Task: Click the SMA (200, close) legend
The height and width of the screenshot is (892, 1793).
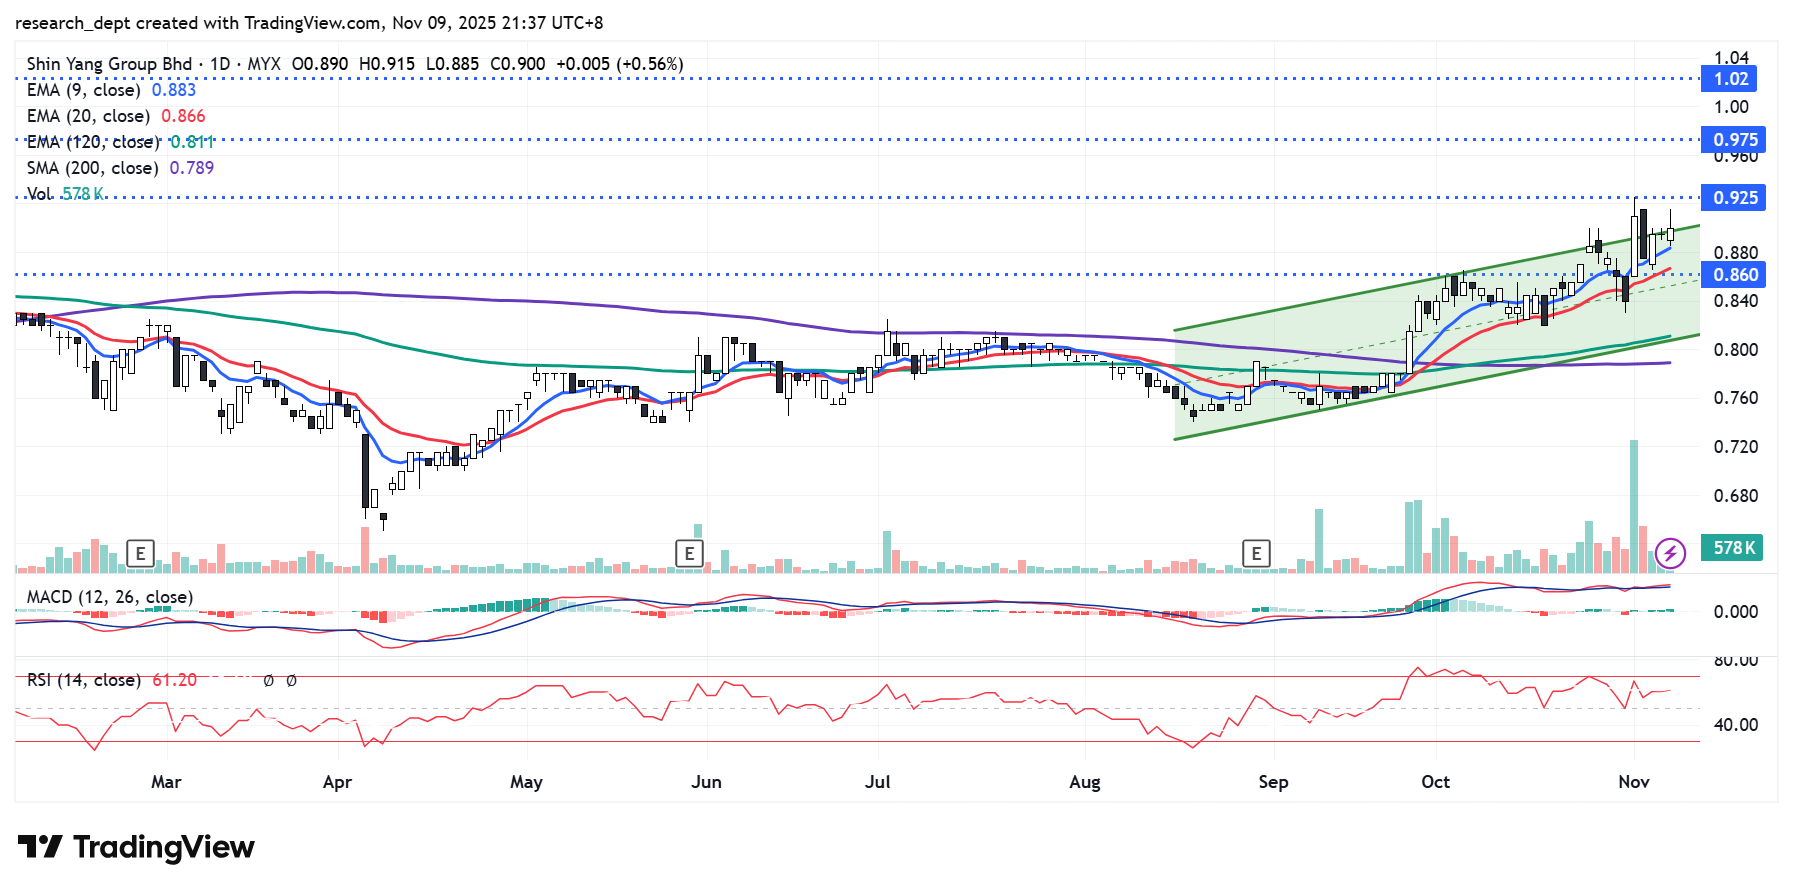Action: (x=92, y=168)
